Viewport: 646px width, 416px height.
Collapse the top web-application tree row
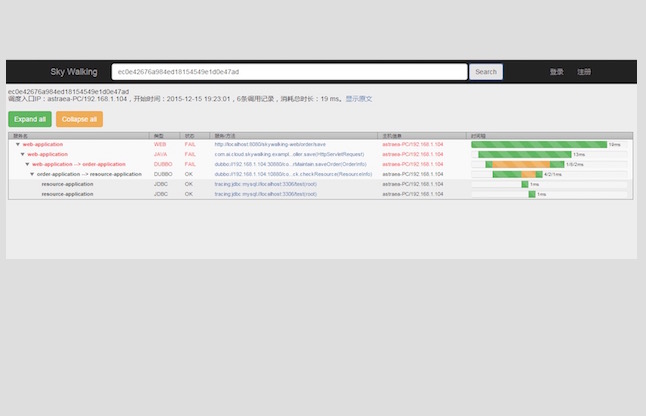pyautogui.click(x=18, y=145)
